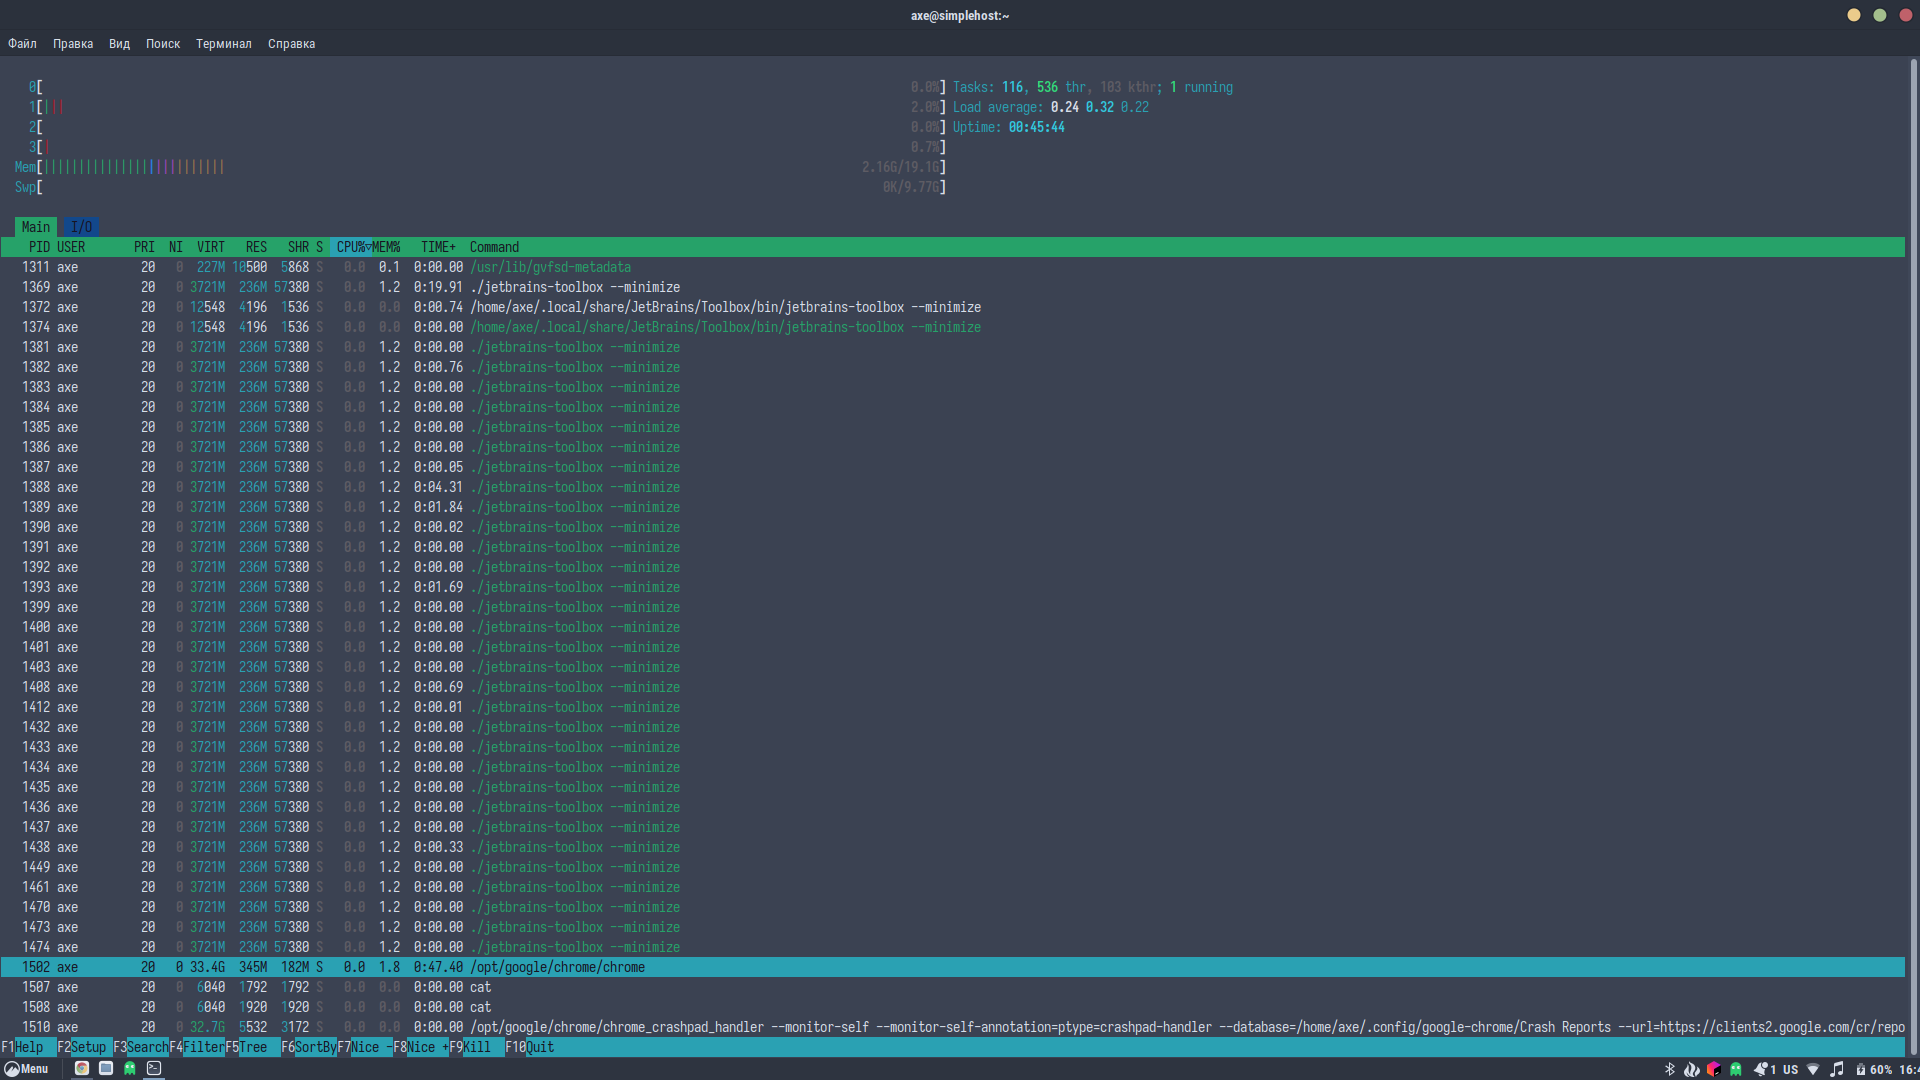Open the Файл menu
Image resolution: width=1920 pixels, height=1080 pixels.
22,44
